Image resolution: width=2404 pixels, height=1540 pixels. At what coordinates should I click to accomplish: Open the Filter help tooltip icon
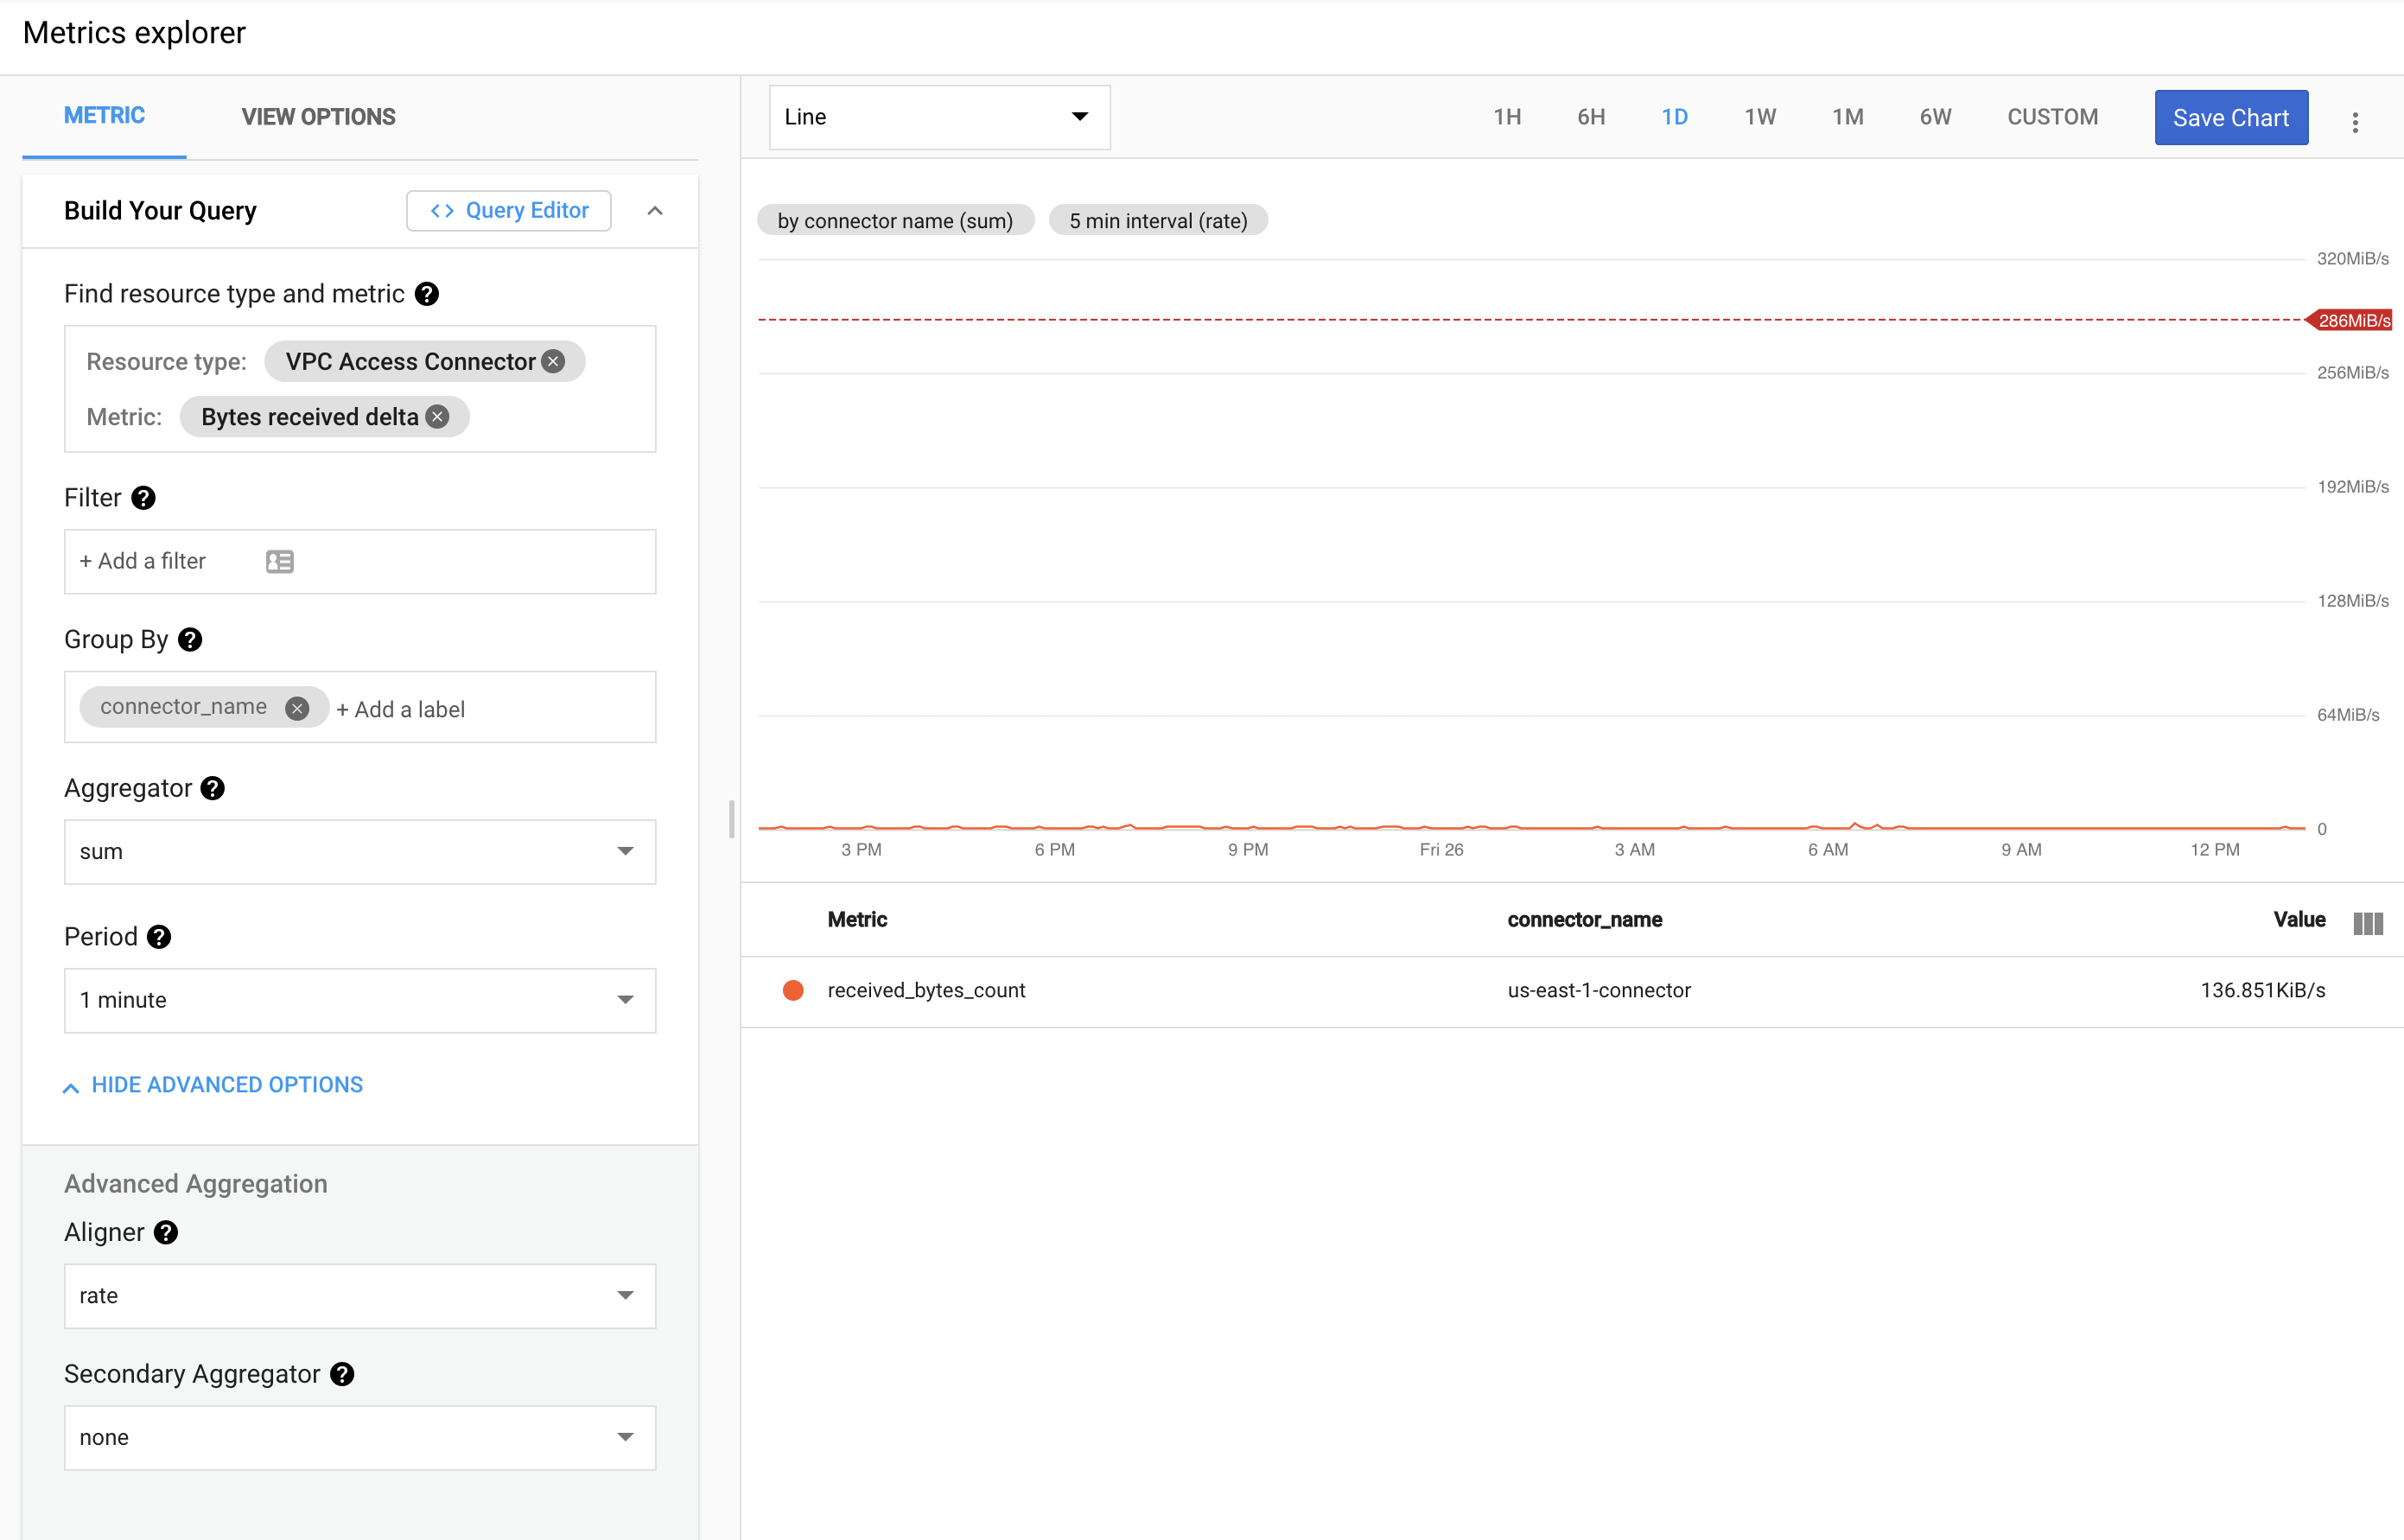(144, 498)
